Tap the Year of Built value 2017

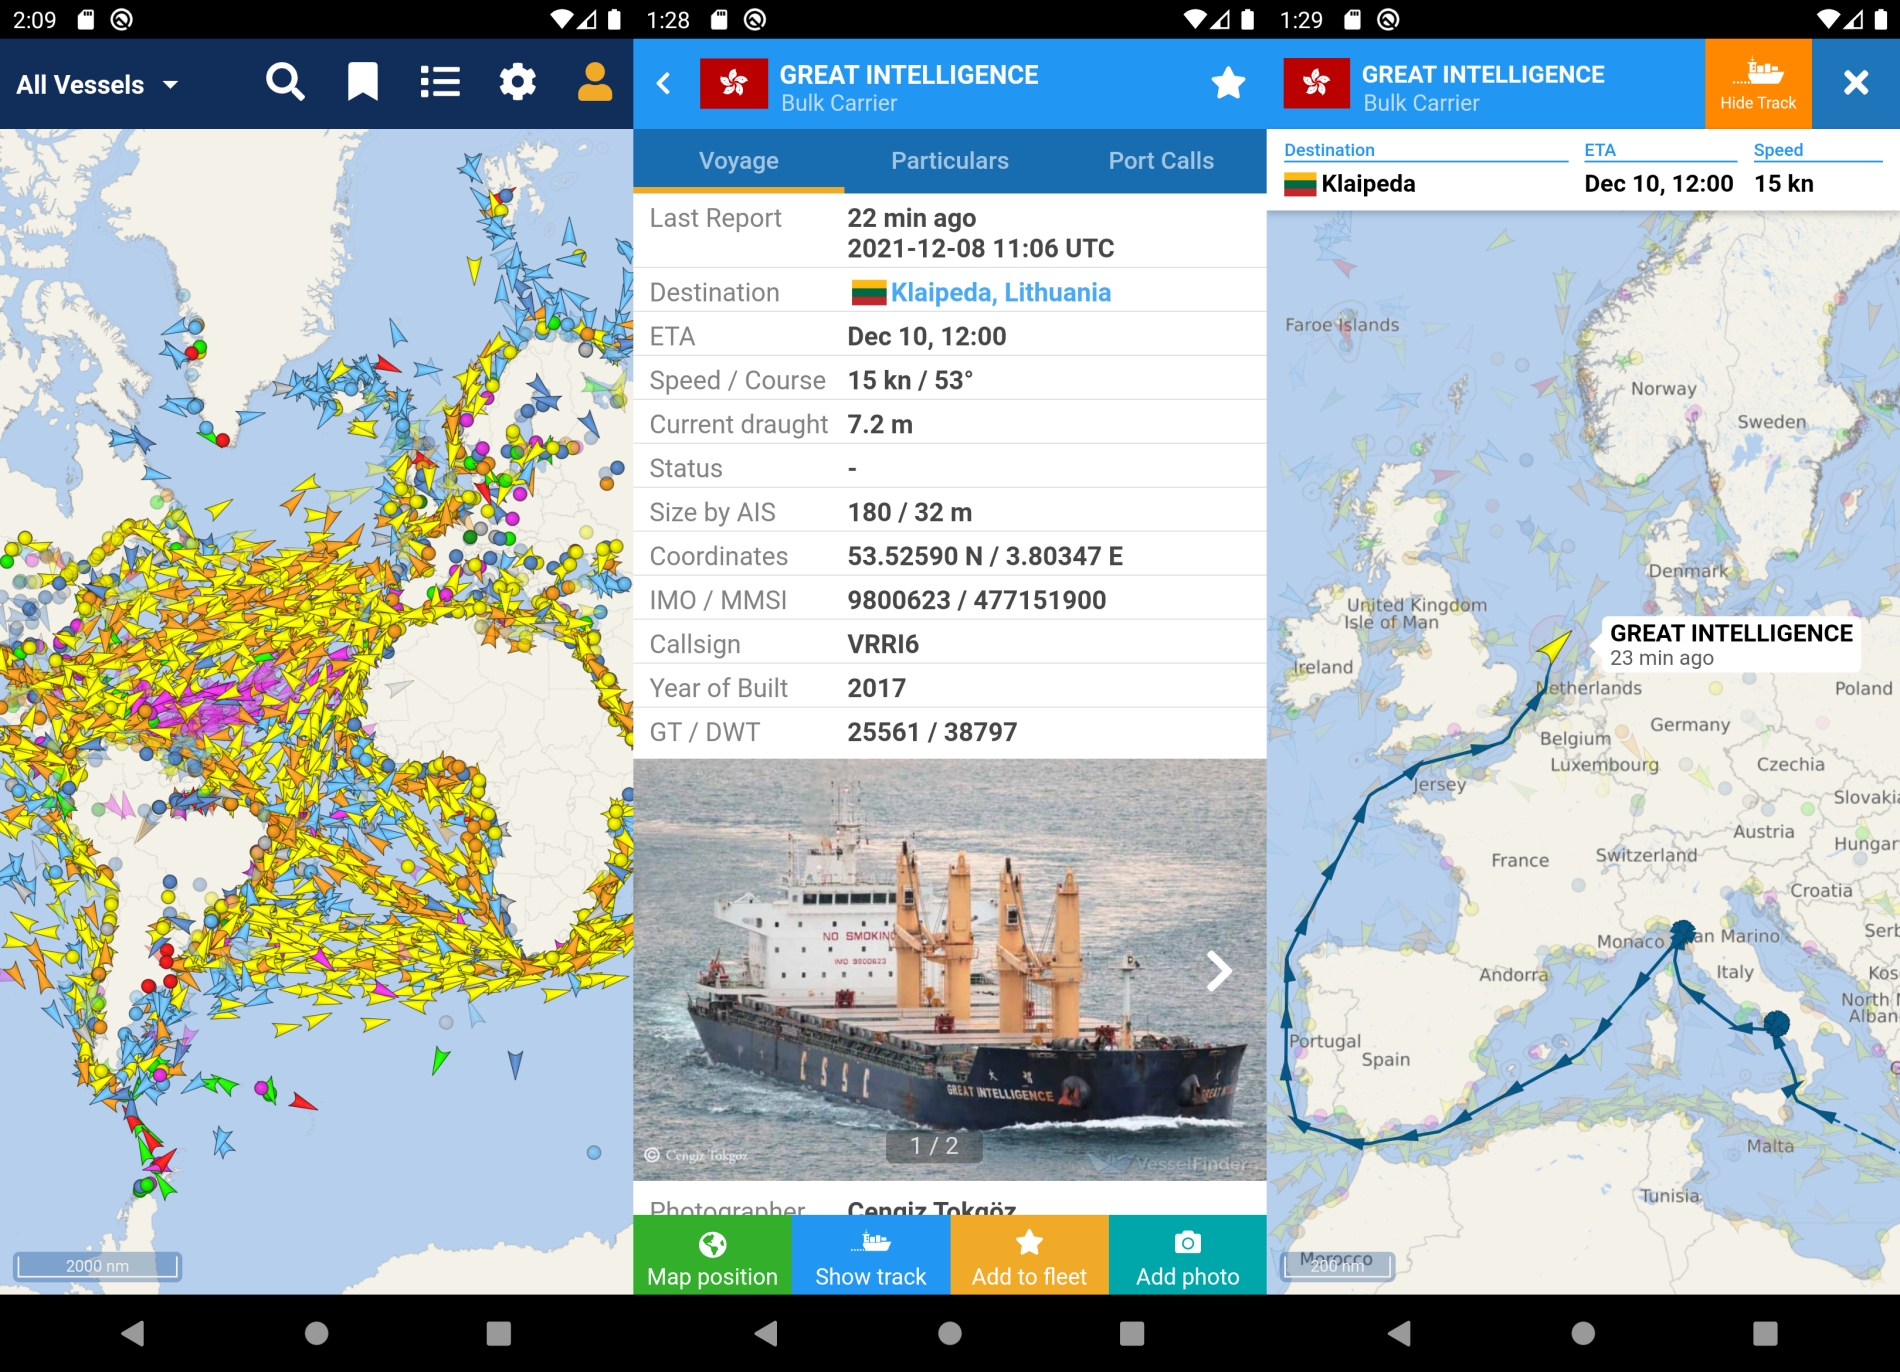point(876,688)
